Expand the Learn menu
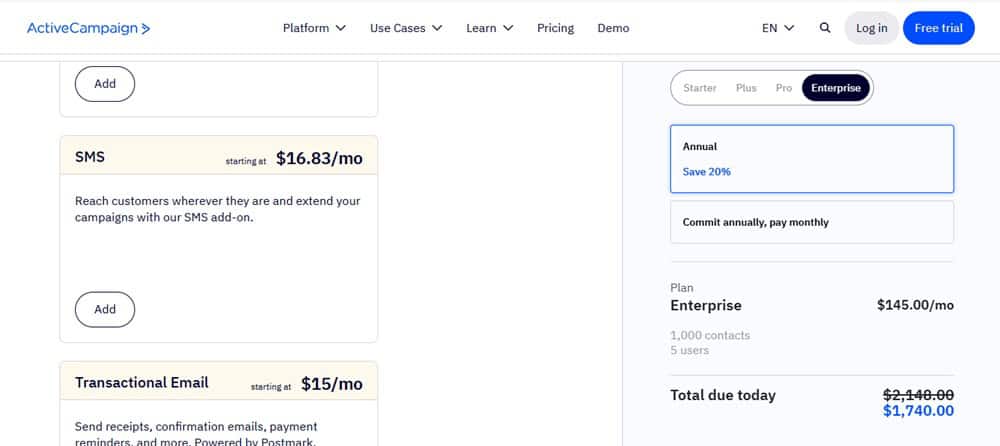The image size is (1000, 446). (x=490, y=28)
